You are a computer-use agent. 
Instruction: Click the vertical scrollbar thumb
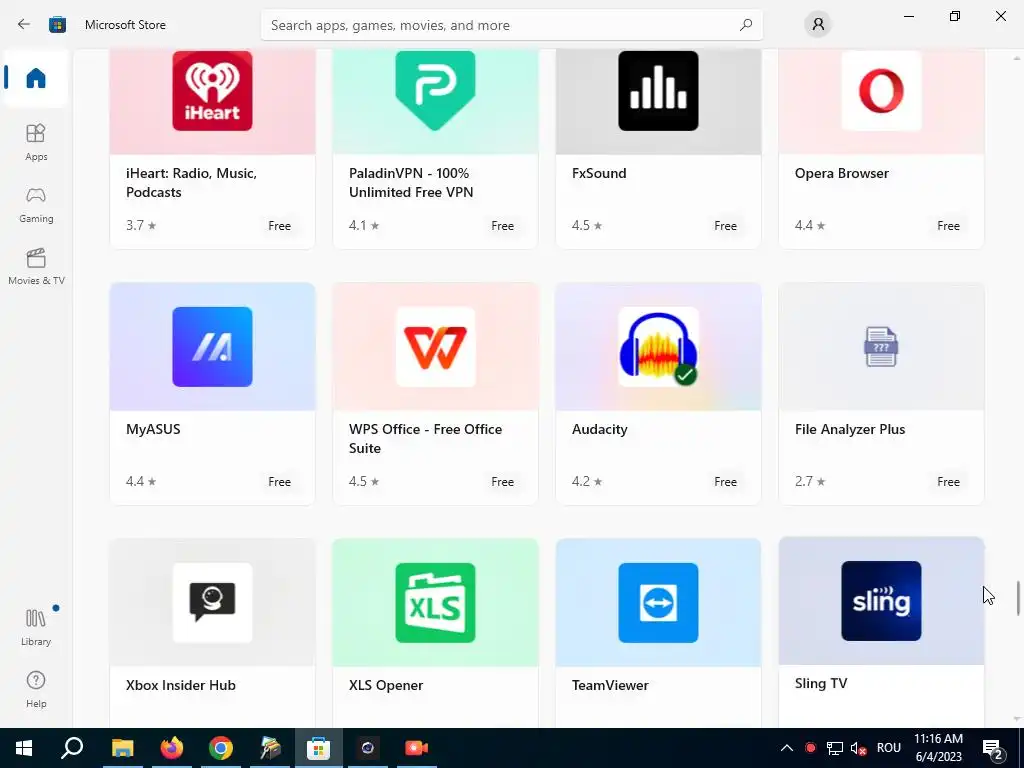click(1017, 598)
